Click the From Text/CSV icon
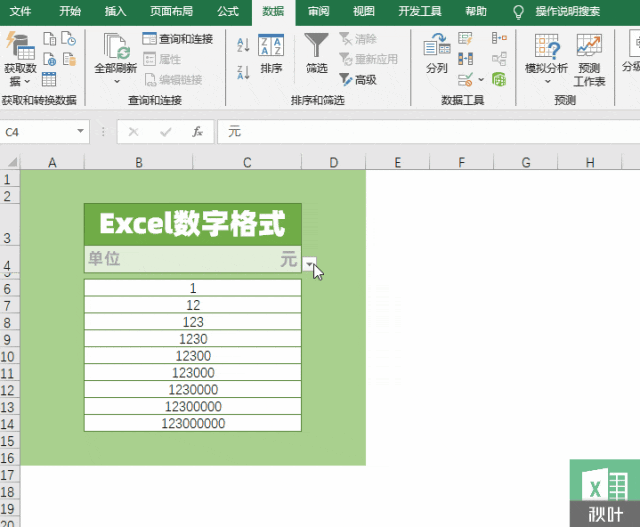 click(49, 39)
